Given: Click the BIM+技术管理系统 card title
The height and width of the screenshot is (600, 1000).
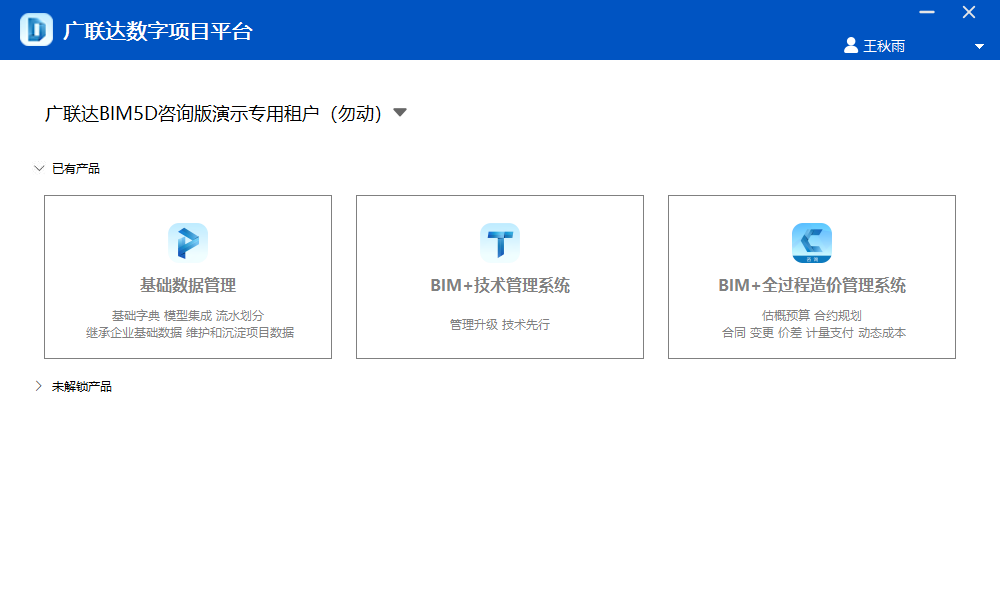Looking at the screenshot, I should 499,285.
